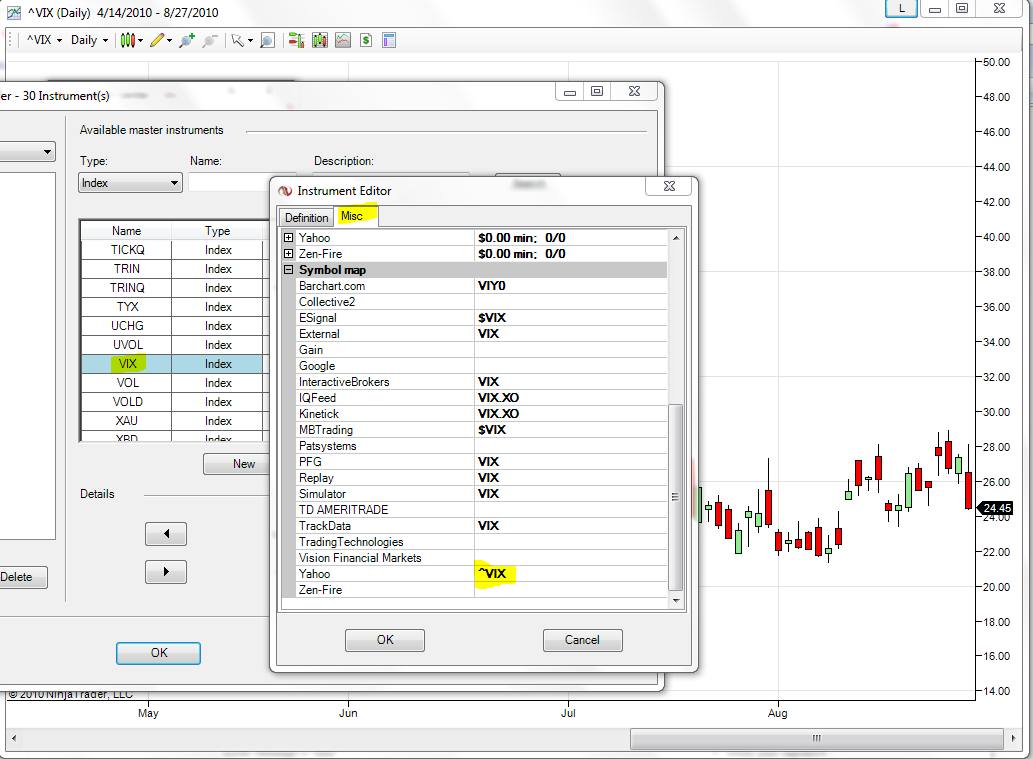Close the Instrument Editor window

tap(669, 186)
